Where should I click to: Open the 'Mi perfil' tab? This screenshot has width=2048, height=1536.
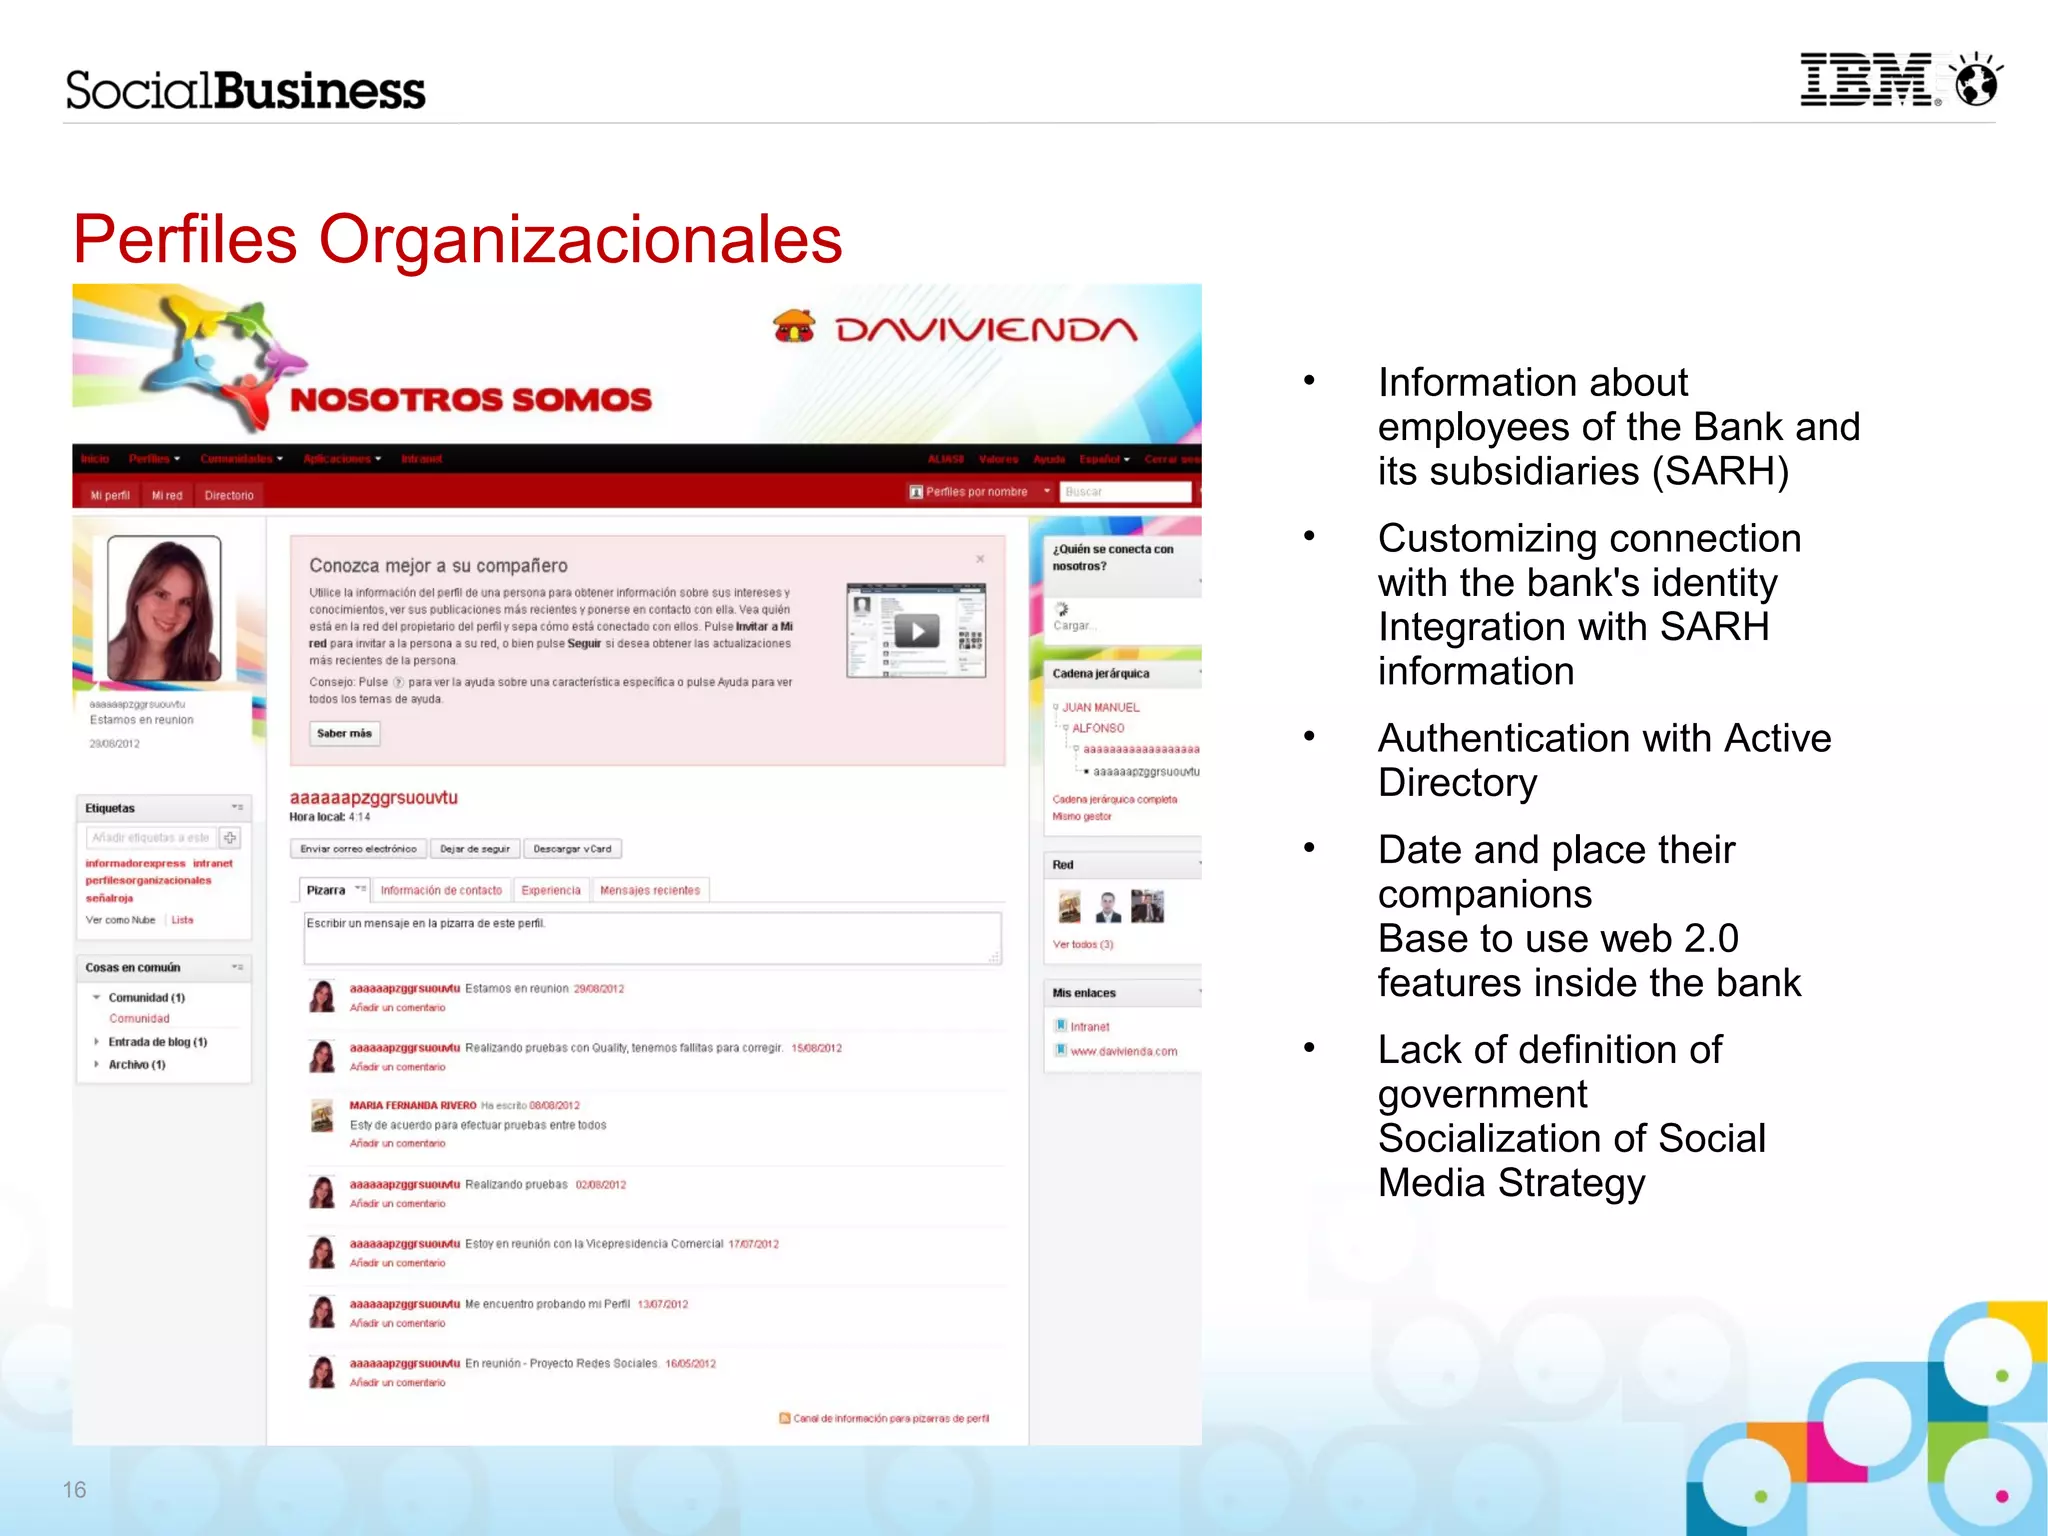coord(110,495)
